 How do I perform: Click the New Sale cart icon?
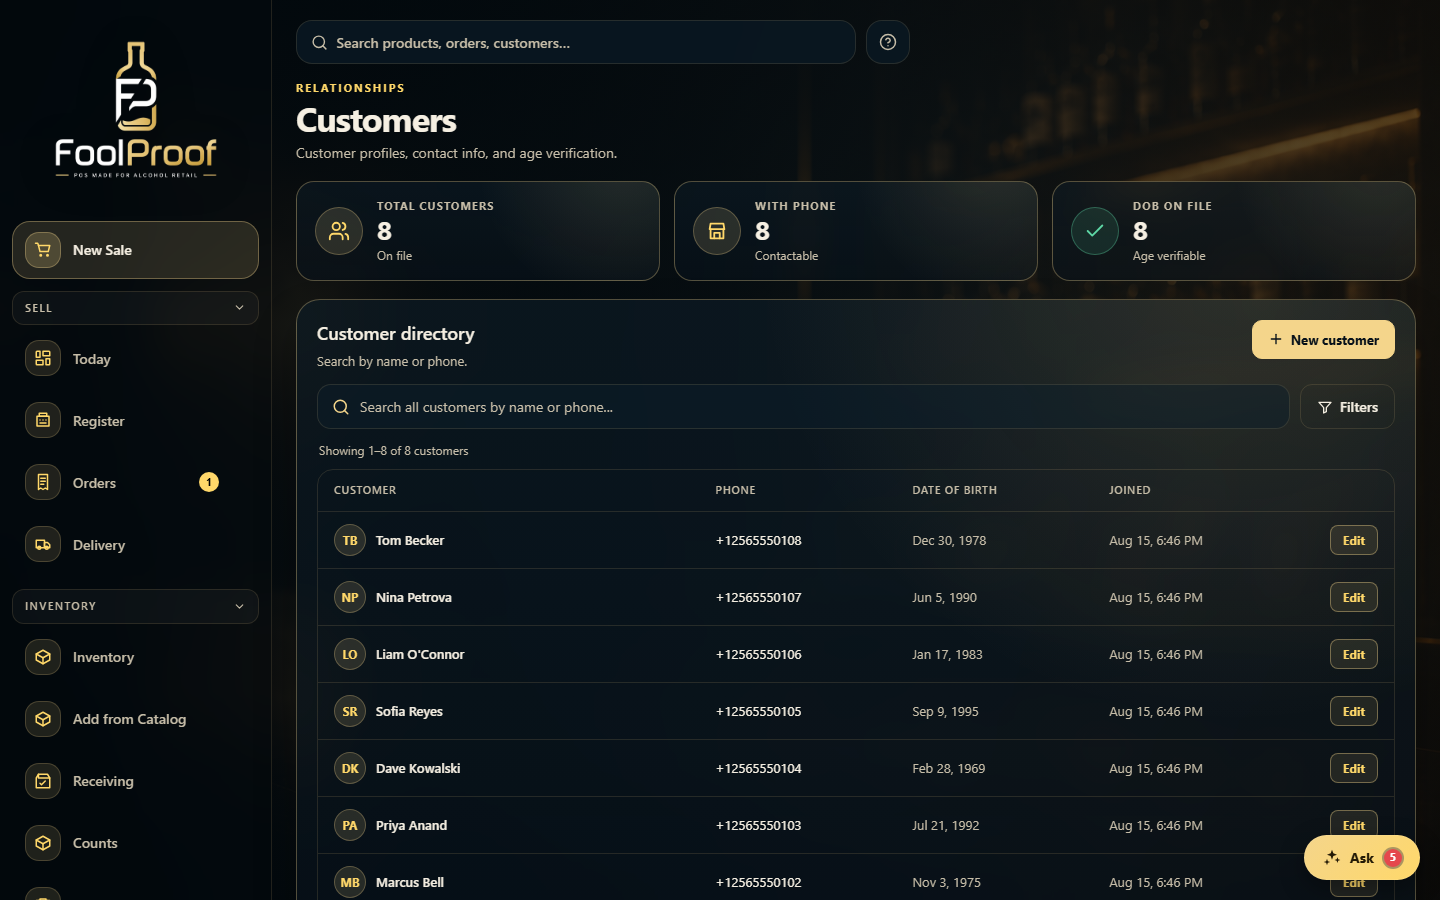tap(43, 250)
